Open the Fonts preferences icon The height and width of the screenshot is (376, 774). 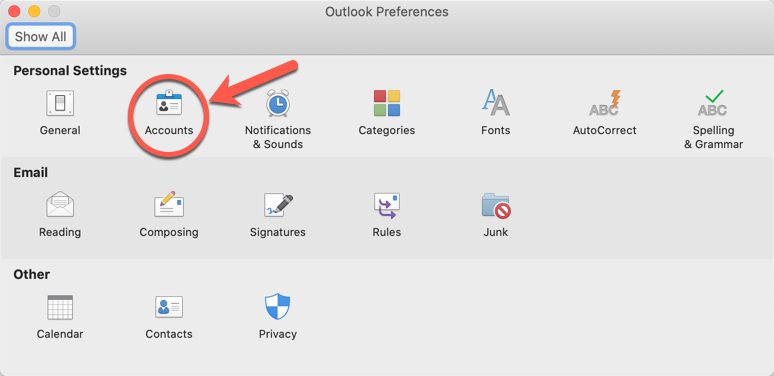496,103
